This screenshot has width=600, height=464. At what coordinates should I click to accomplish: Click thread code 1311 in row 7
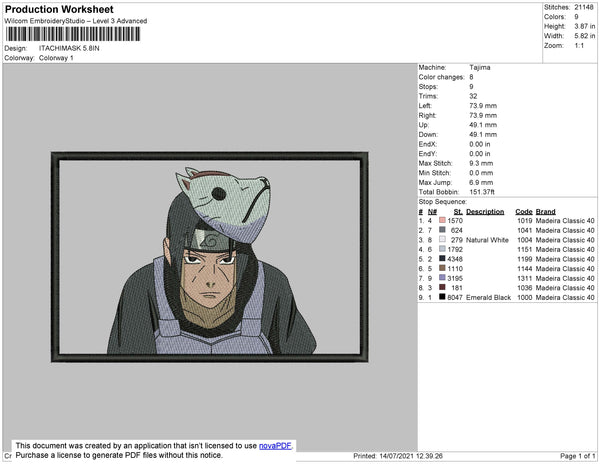point(525,278)
